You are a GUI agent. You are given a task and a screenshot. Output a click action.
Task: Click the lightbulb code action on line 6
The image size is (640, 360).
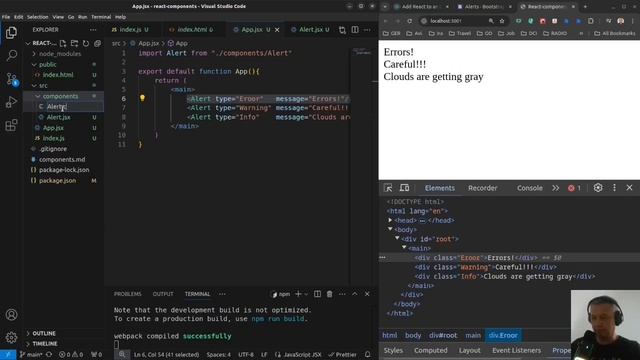[x=142, y=98]
